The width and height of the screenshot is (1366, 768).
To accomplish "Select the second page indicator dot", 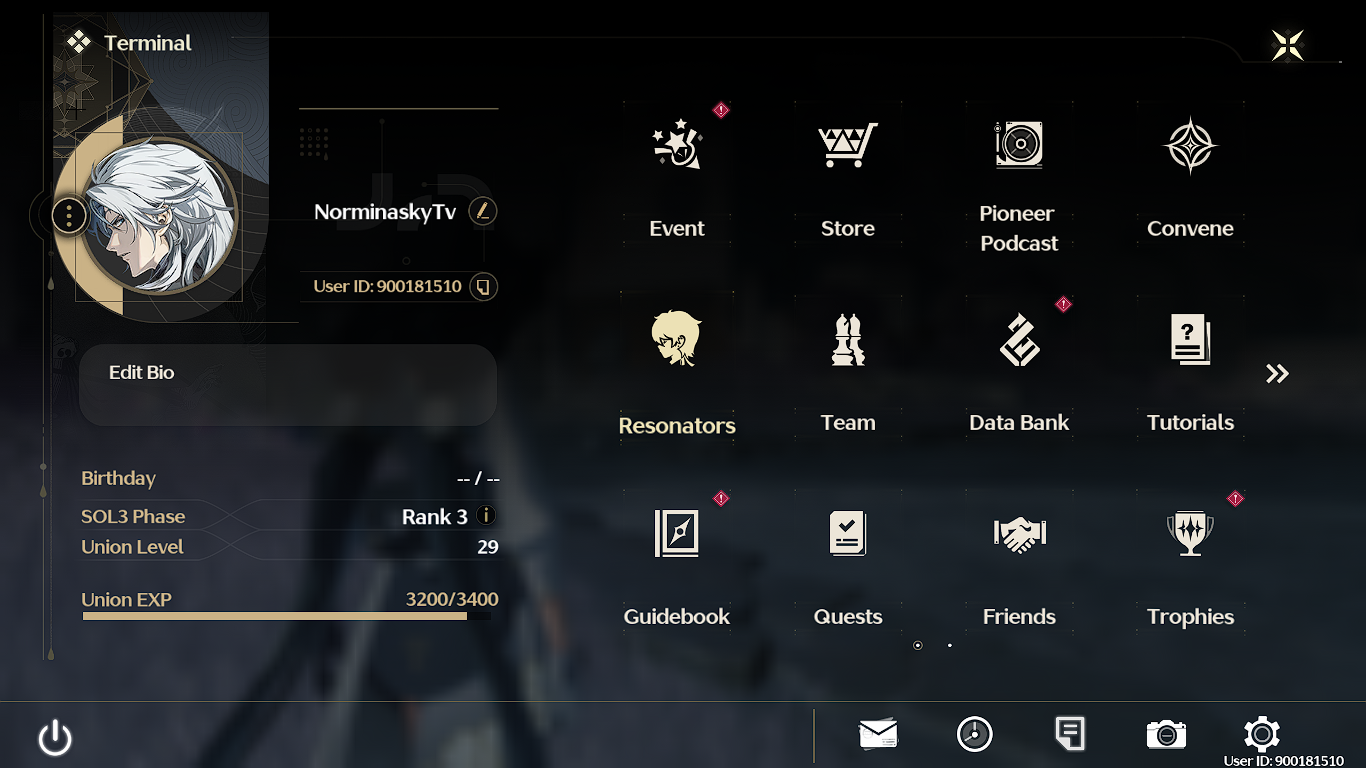I will click(x=949, y=646).
